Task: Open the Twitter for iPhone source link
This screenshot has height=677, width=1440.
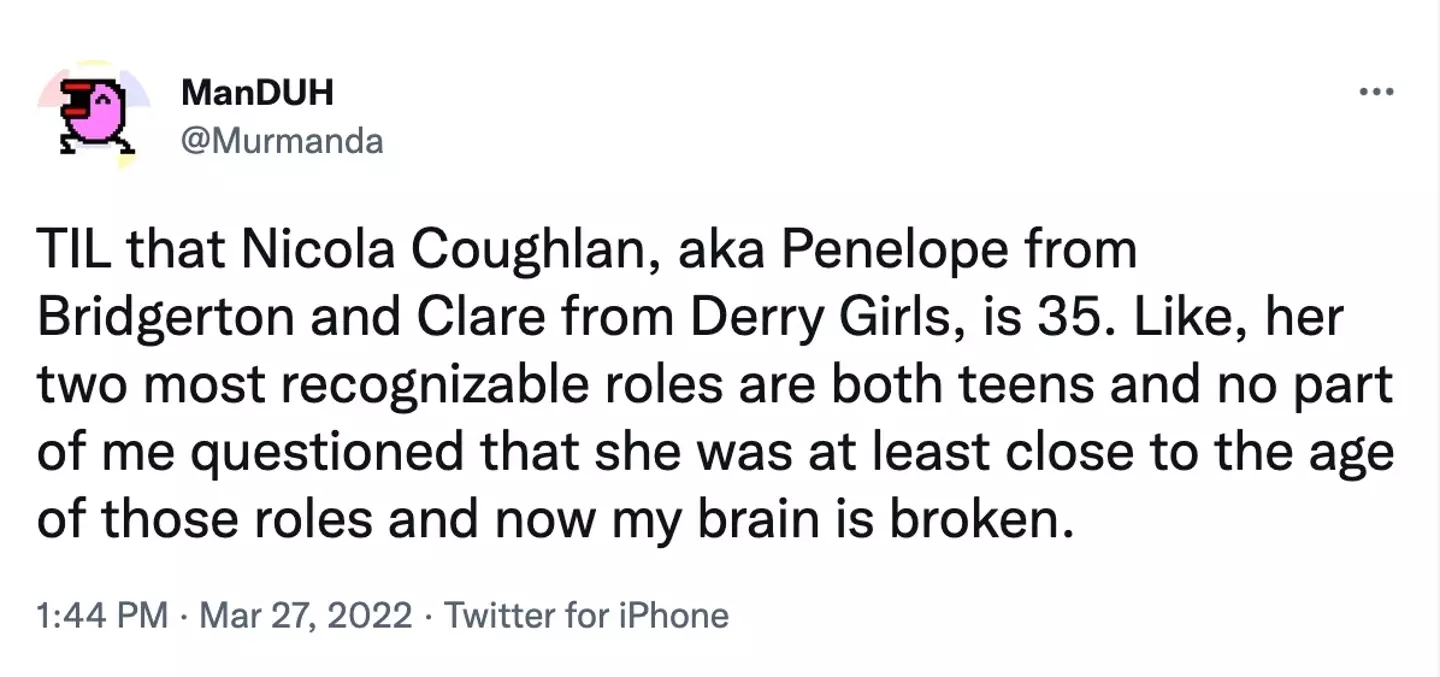Action: [x=585, y=615]
